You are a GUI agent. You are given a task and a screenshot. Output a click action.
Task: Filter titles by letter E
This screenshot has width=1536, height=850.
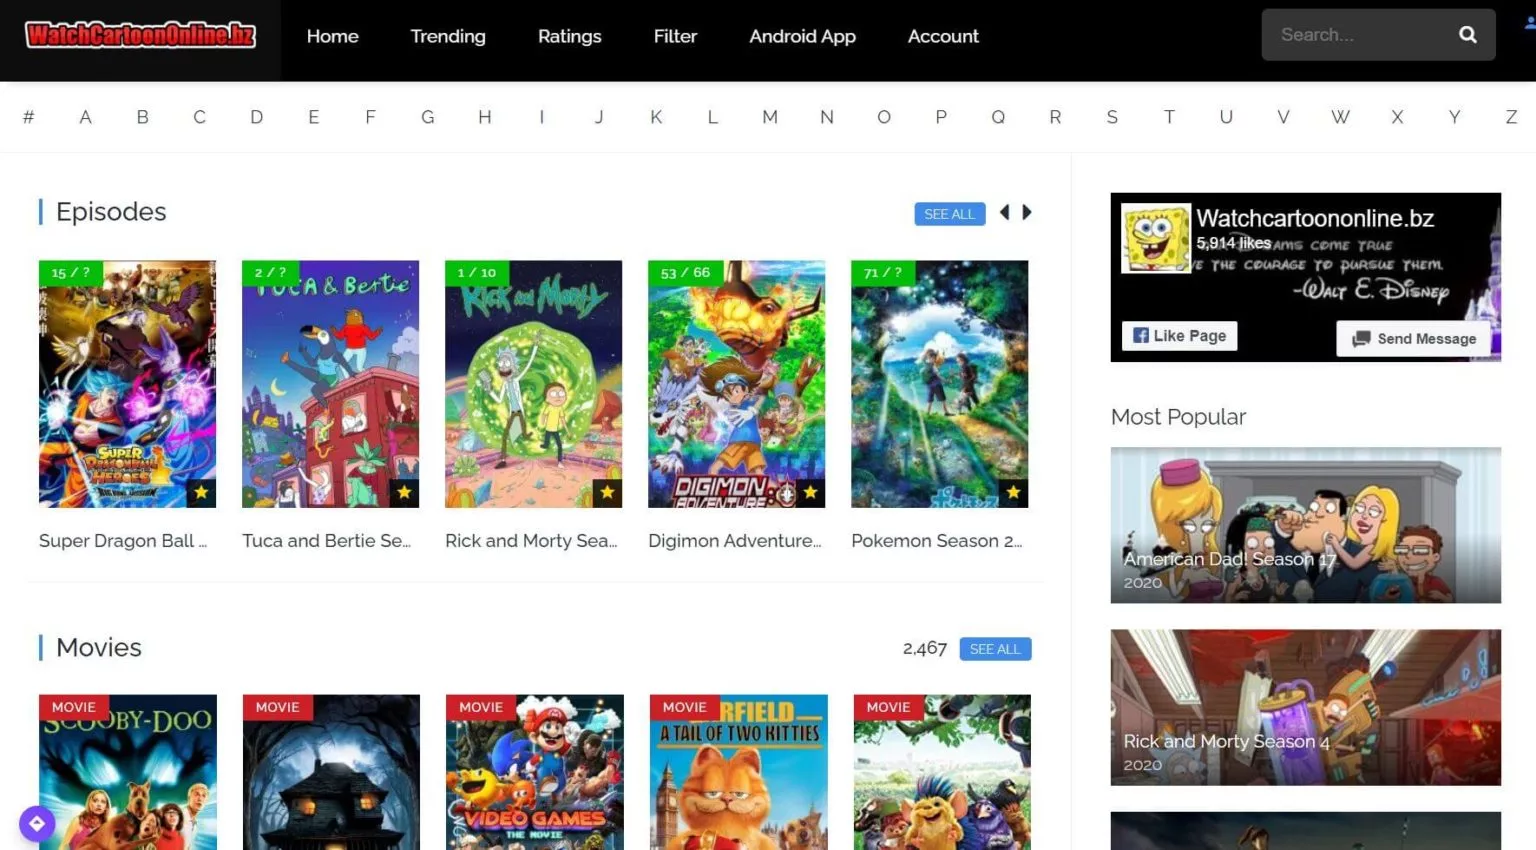coord(313,117)
